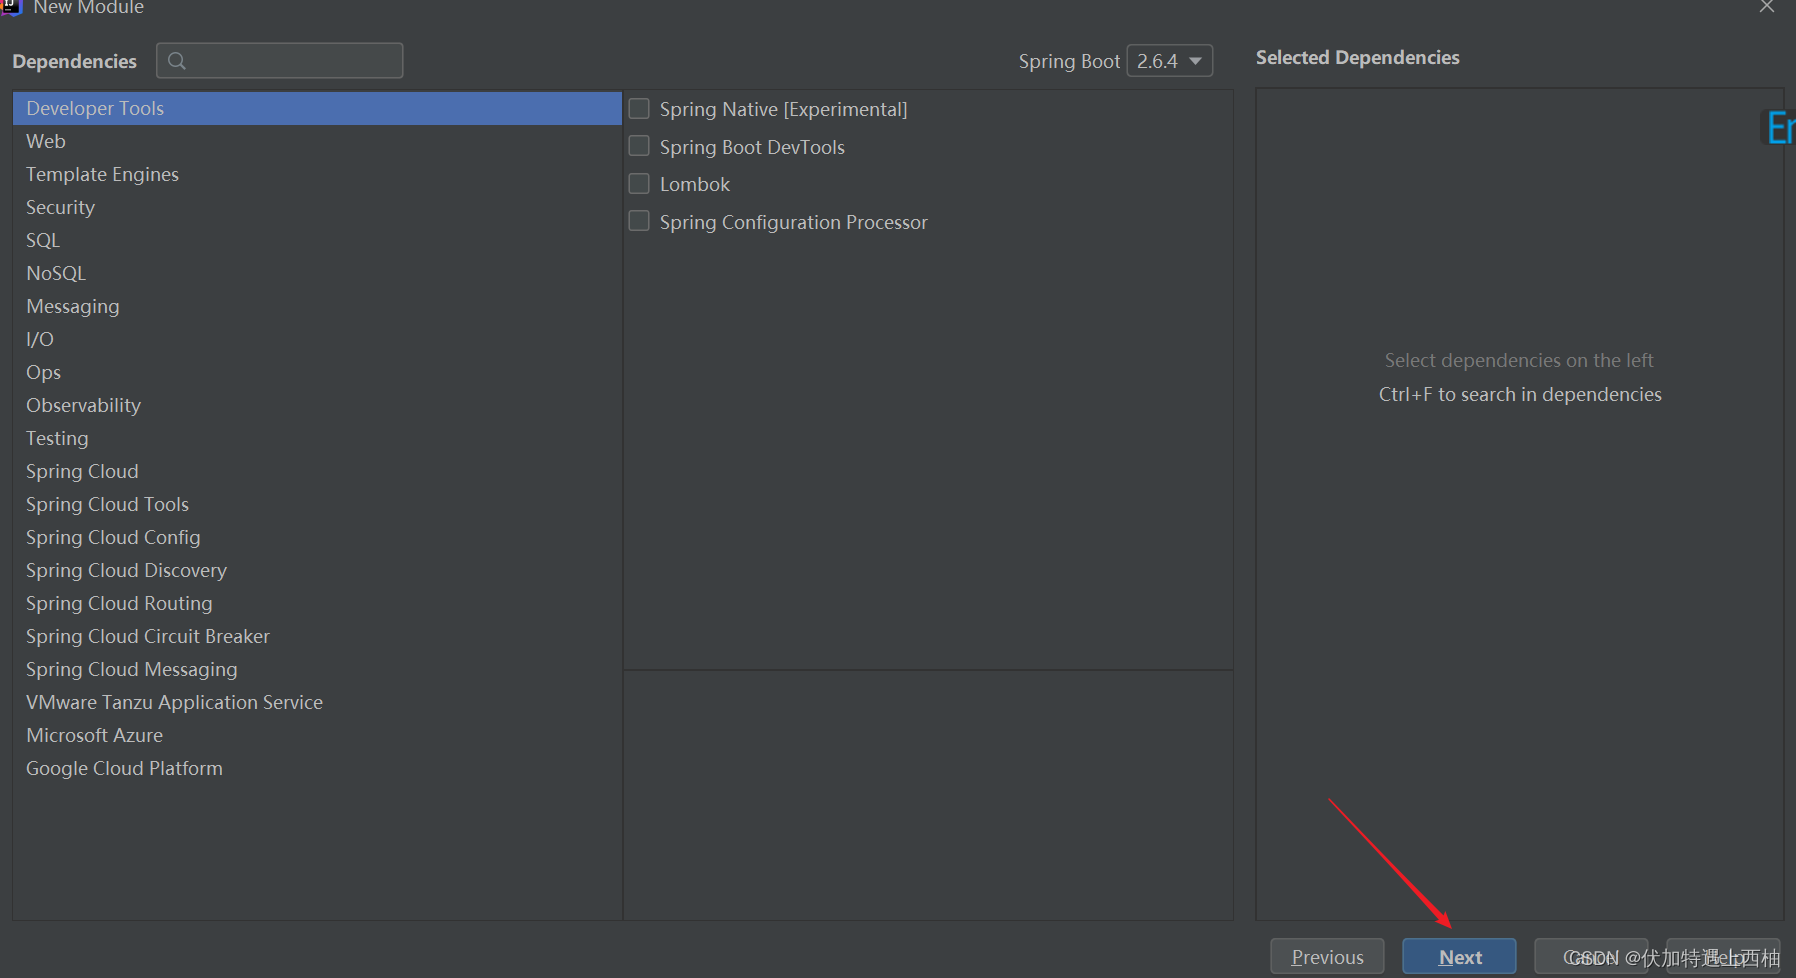Select Spring Cloud Config category
Image resolution: width=1796 pixels, height=978 pixels.
pos(317,537)
